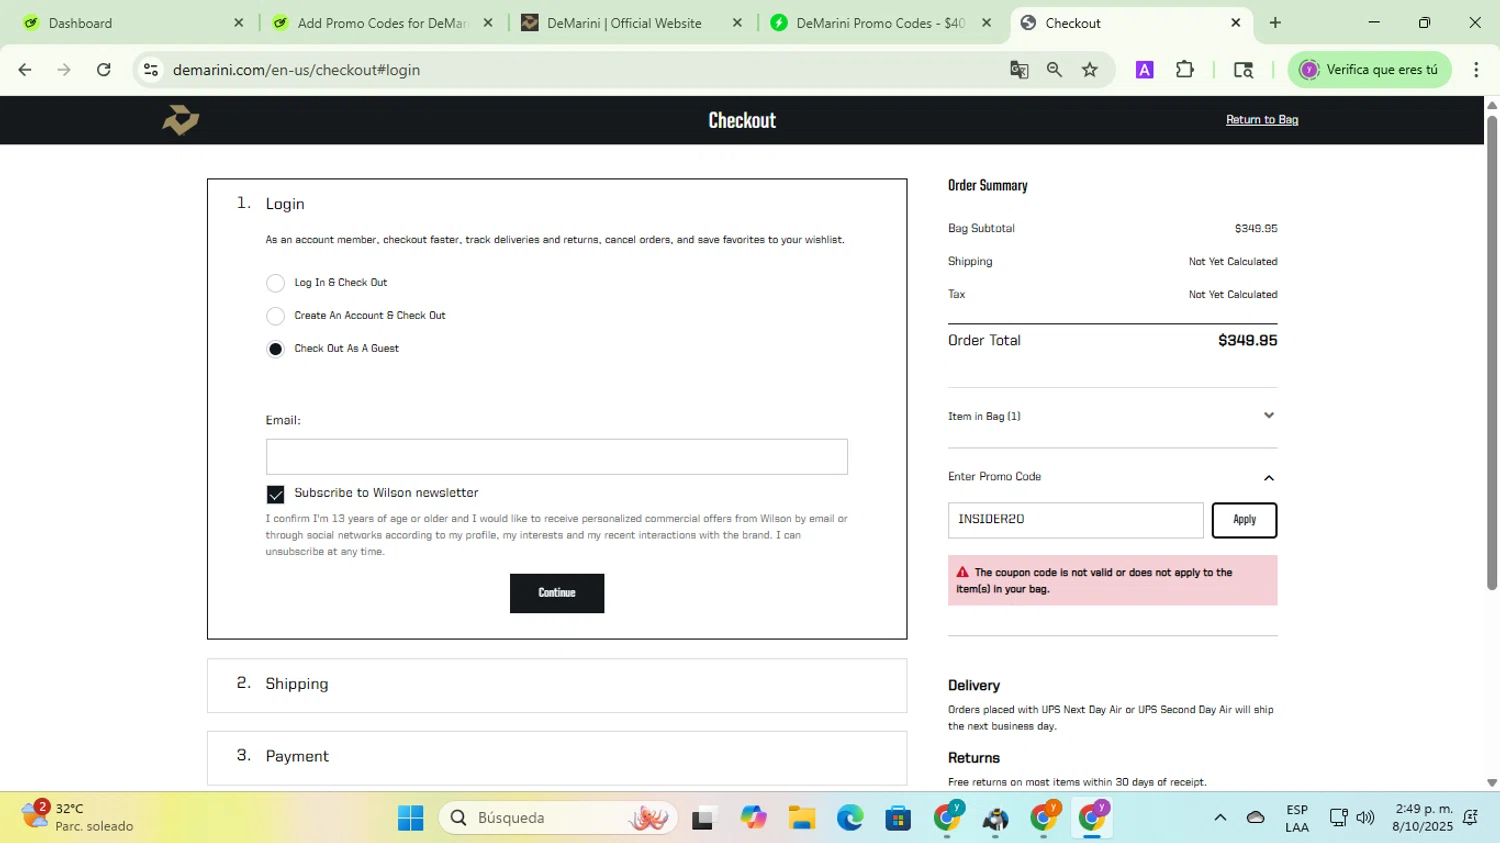This screenshot has height=843, width=1500.
Task: Open the Task View taskbar icon
Action: tap(704, 818)
